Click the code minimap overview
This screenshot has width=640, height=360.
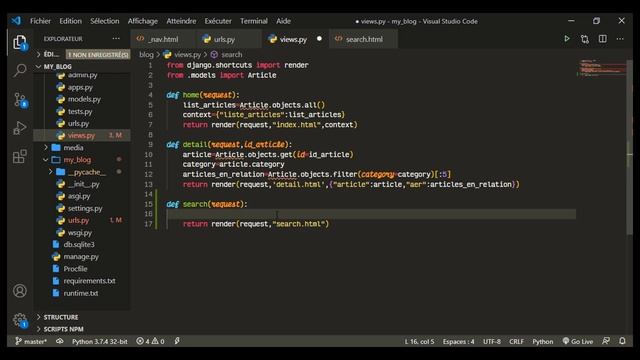[601, 68]
